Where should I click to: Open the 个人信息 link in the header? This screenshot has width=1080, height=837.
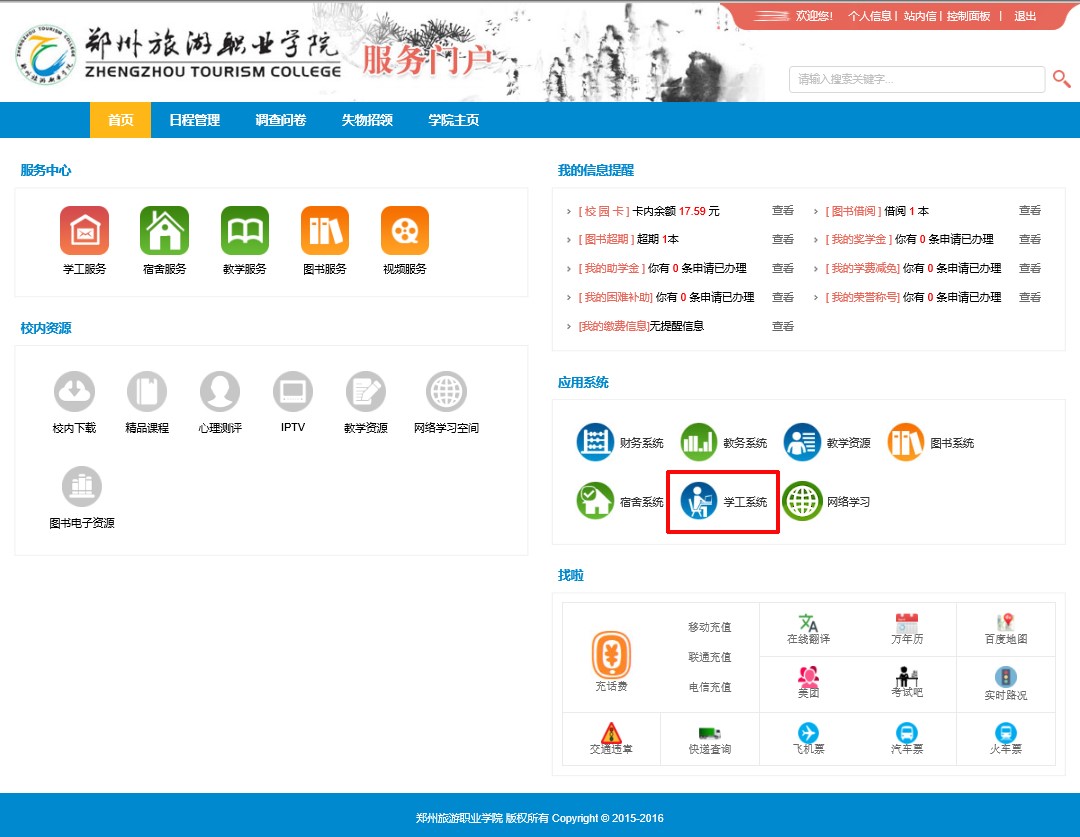pyautogui.click(x=869, y=16)
